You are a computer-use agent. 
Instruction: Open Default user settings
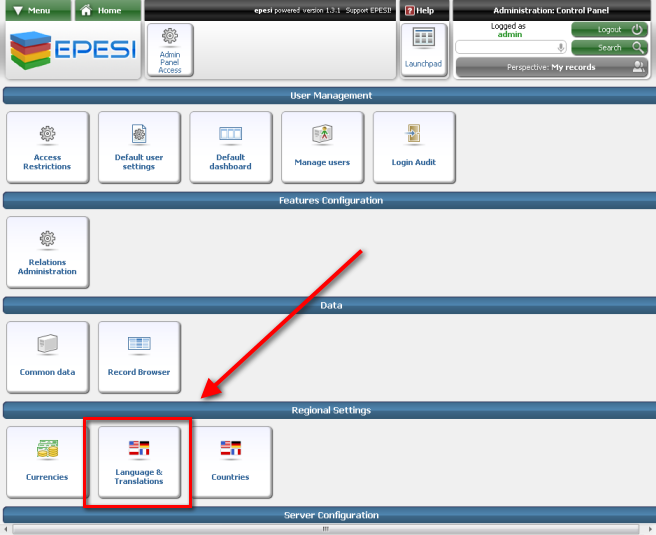click(139, 147)
